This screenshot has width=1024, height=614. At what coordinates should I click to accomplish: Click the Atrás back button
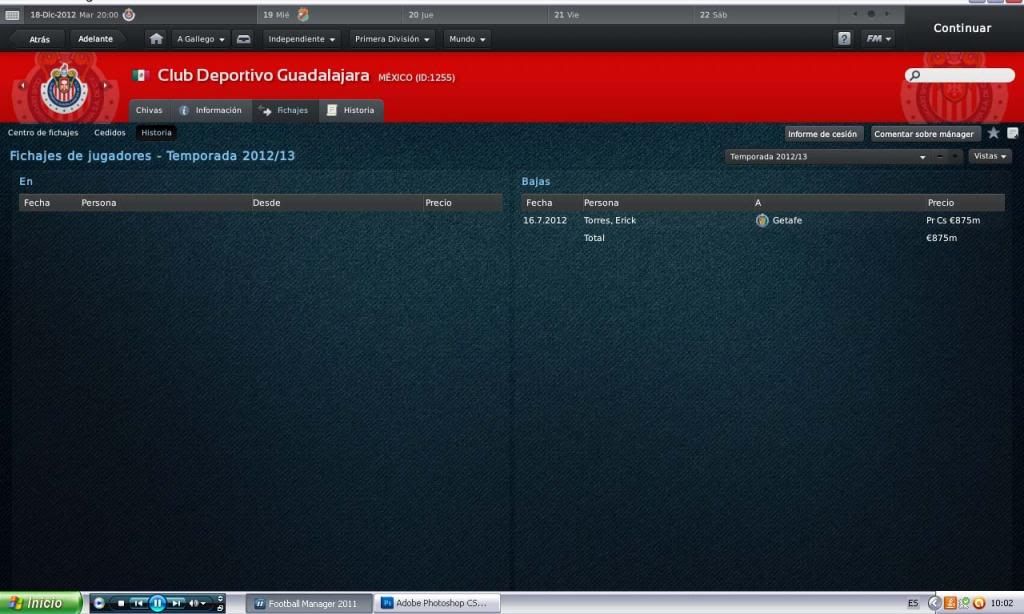coord(39,39)
